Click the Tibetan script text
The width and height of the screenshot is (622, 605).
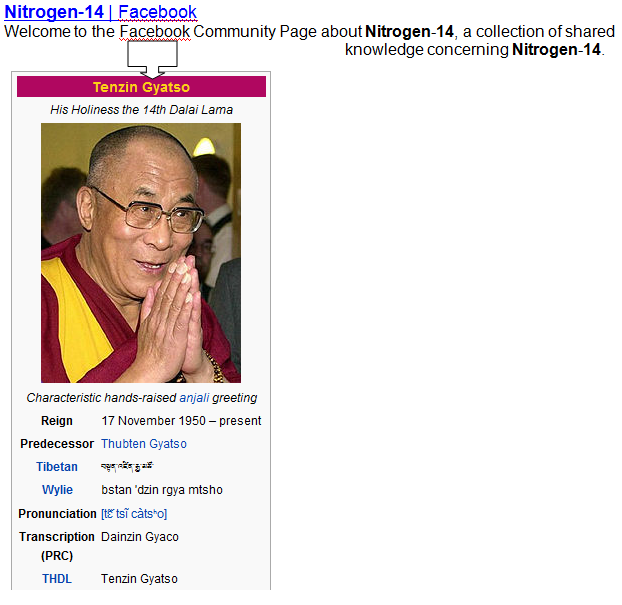[127, 467]
